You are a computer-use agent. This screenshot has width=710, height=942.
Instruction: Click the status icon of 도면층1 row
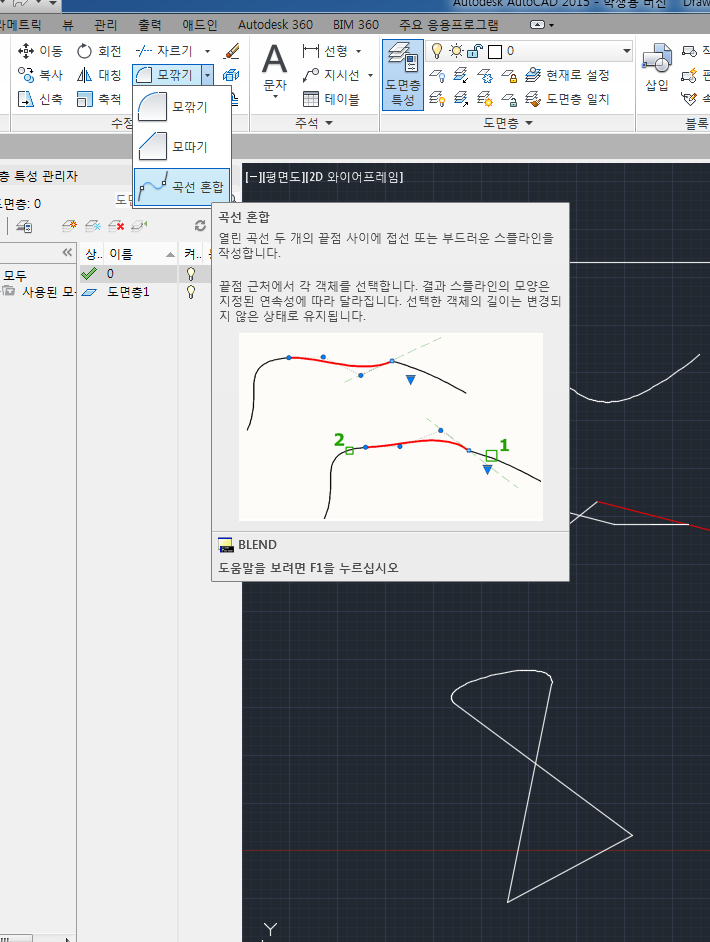click(x=89, y=293)
